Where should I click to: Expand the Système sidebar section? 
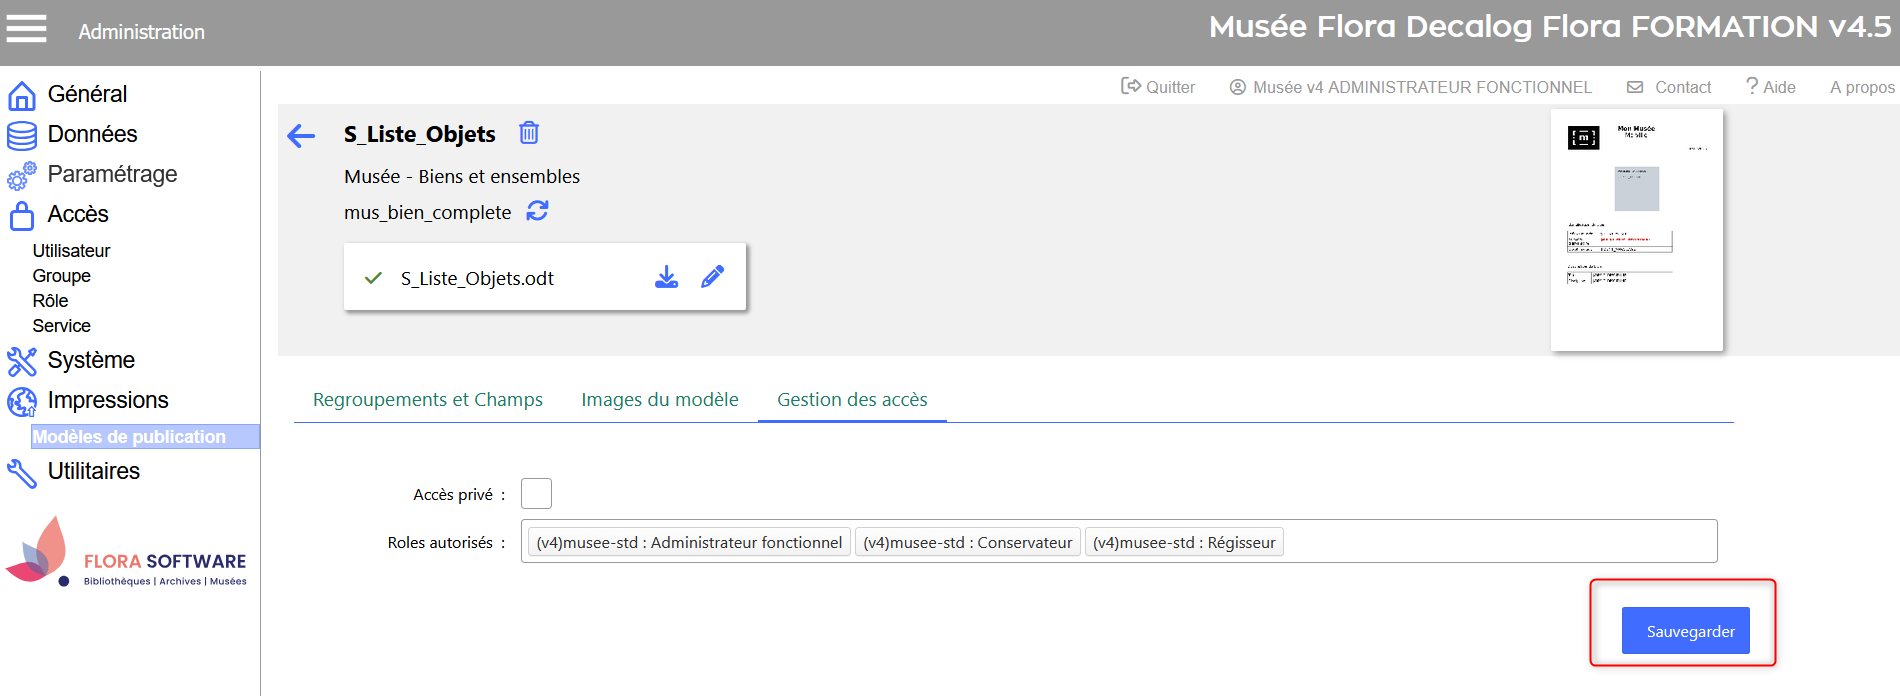(91, 360)
